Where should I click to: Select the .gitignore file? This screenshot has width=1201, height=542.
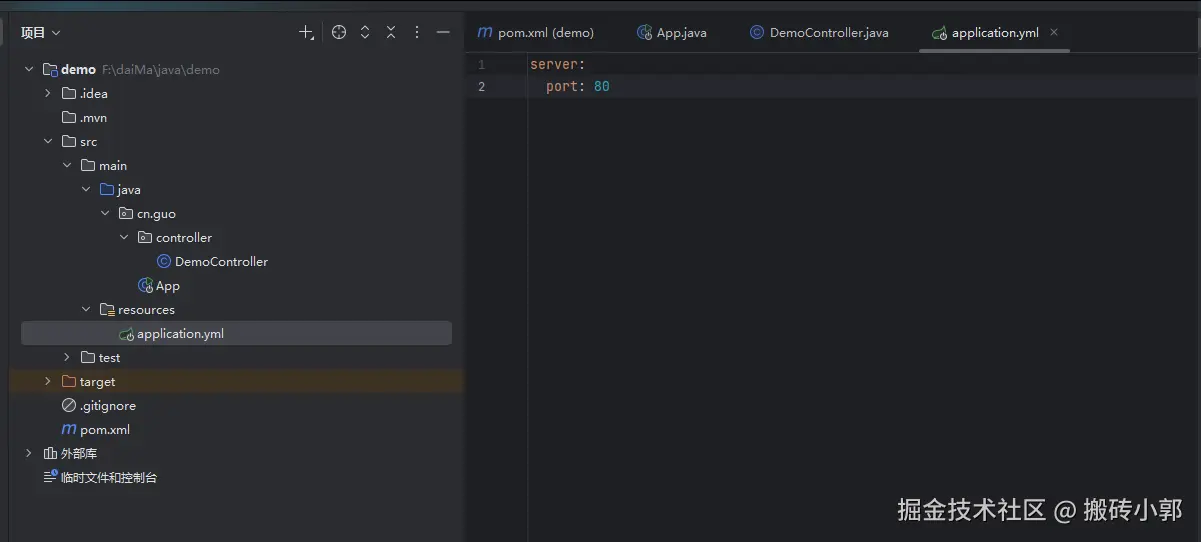[x=107, y=406]
